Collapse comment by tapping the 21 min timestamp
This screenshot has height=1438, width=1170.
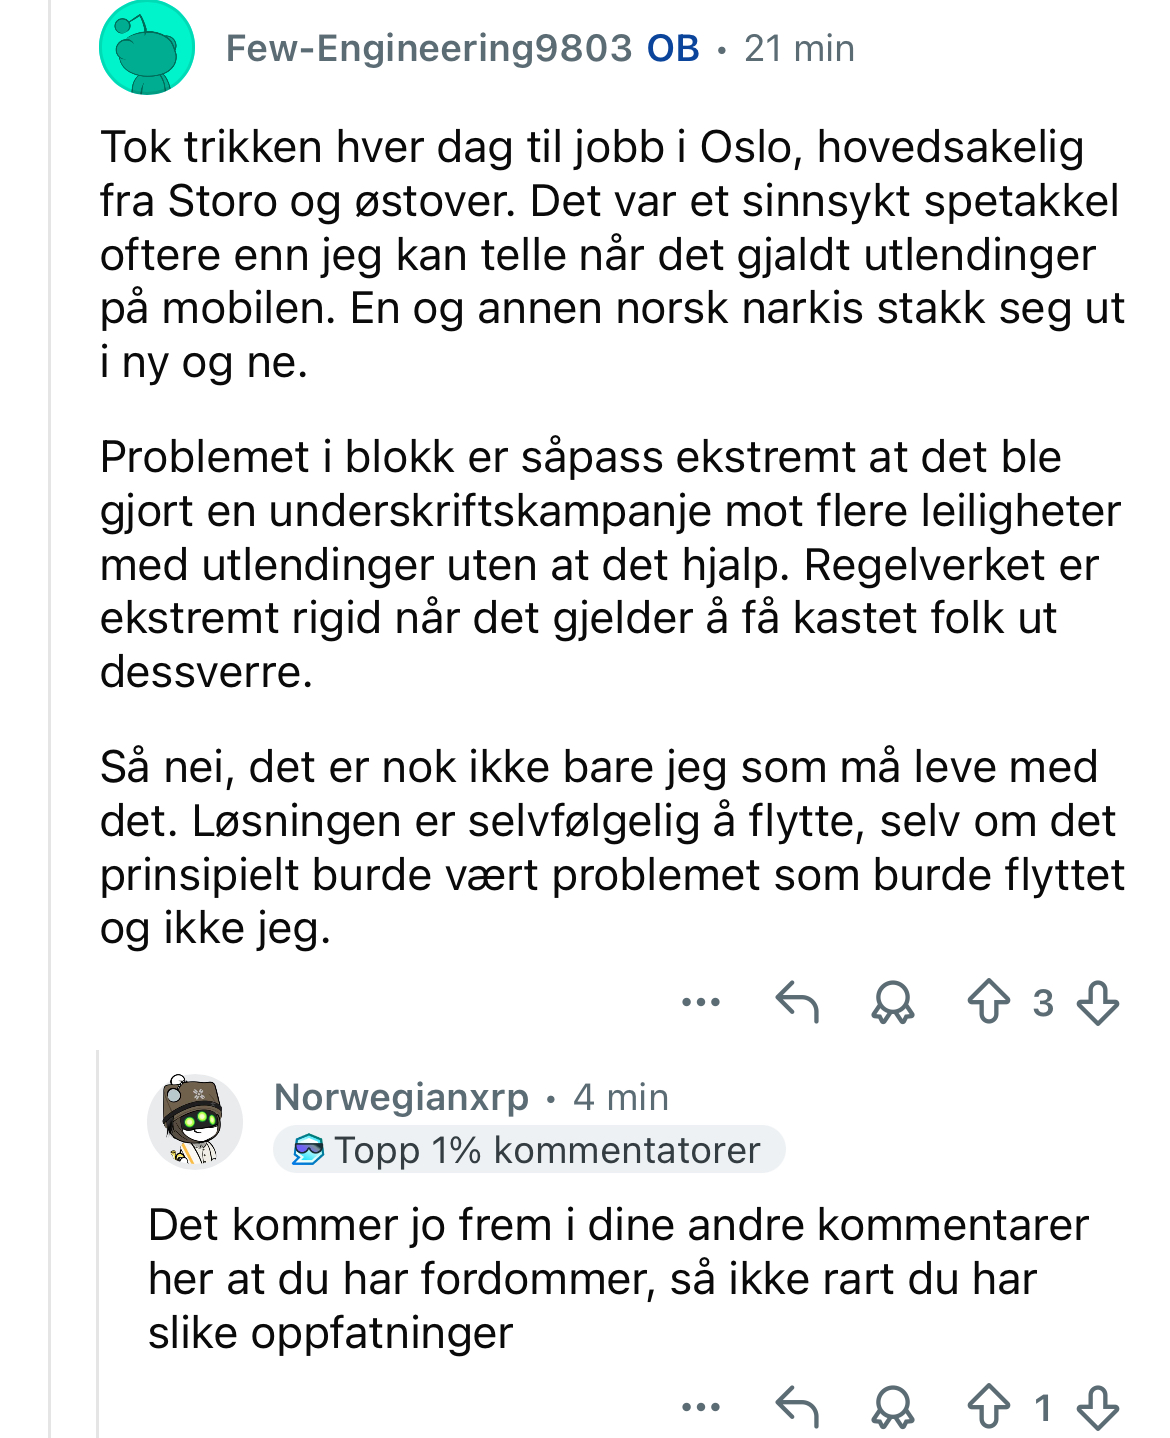click(799, 48)
